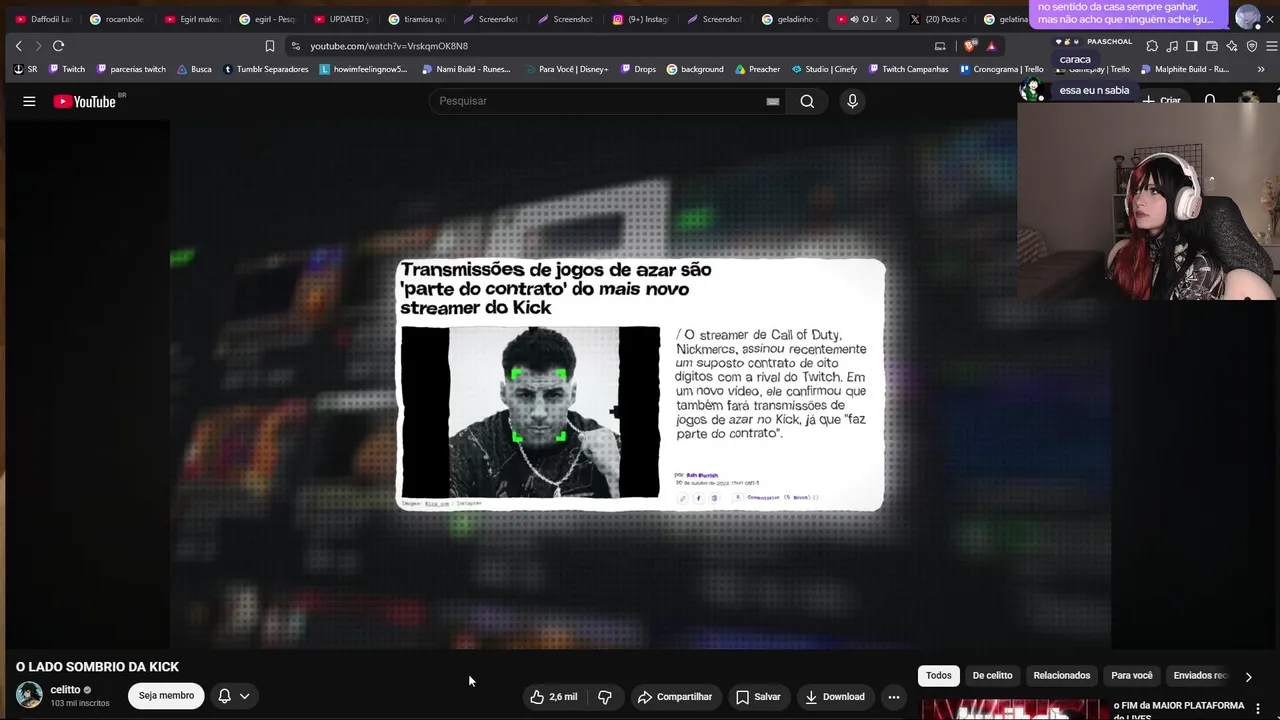1280x720 pixels.
Task: Open the celitto channel name link
Action: 65,690
